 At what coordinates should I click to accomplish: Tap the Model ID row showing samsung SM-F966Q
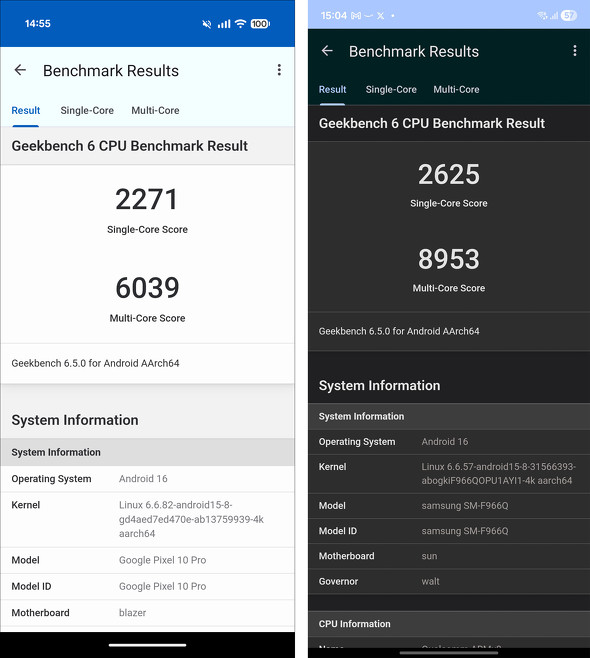click(449, 531)
